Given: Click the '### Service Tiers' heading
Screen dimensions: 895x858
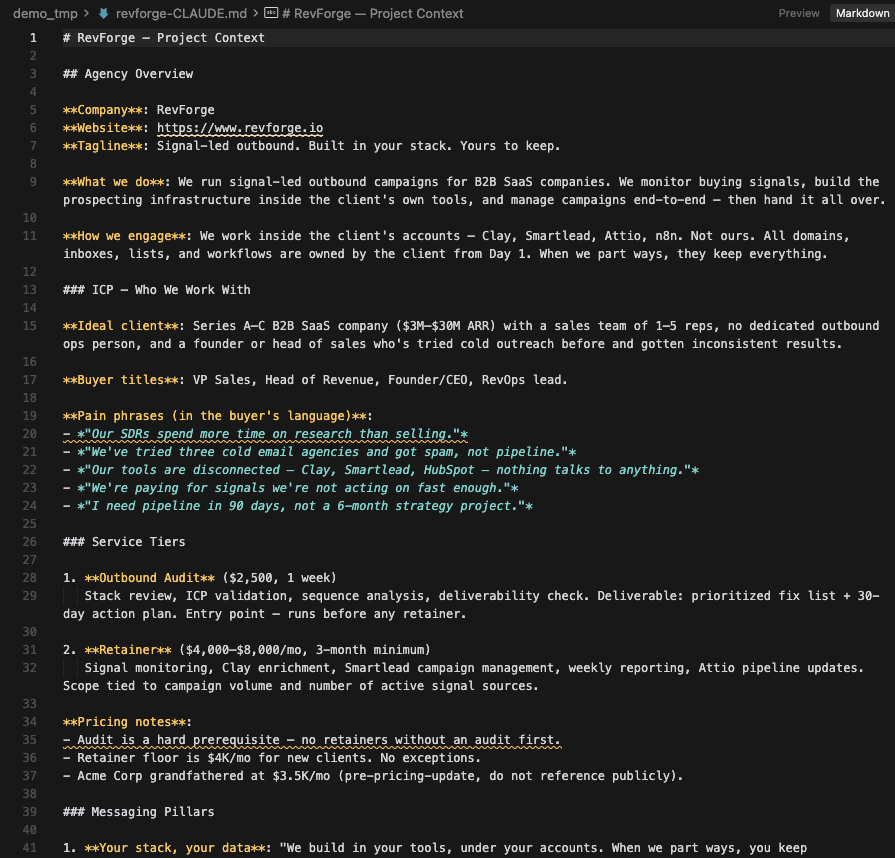Looking at the screenshot, I should pos(124,542).
